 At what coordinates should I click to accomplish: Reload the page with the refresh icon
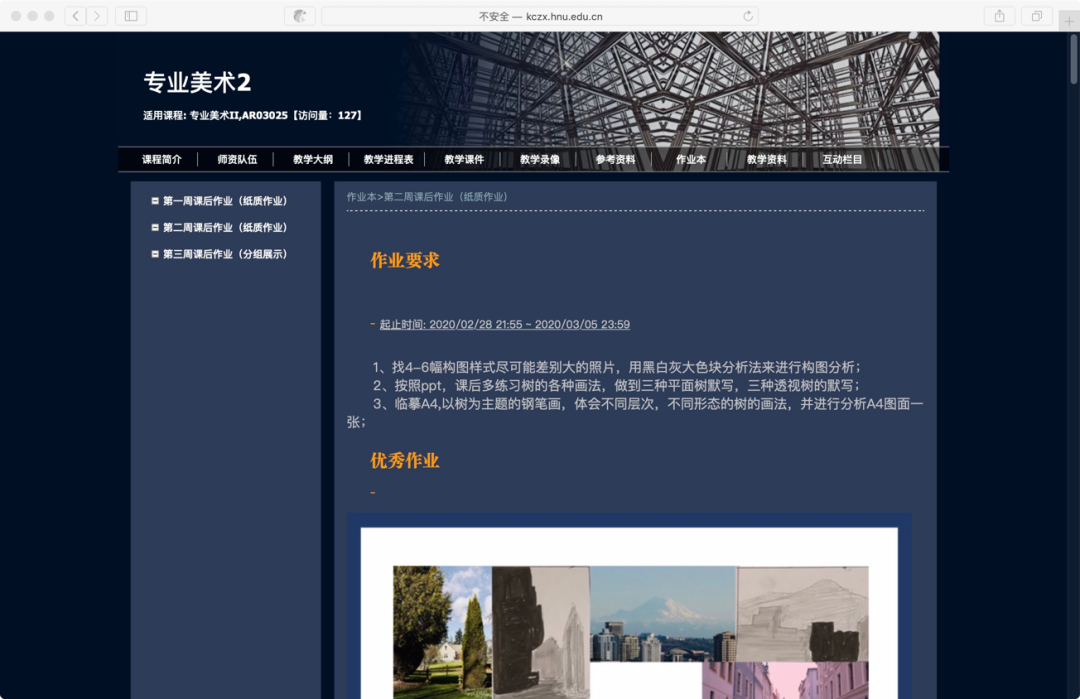click(x=747, y=16)
